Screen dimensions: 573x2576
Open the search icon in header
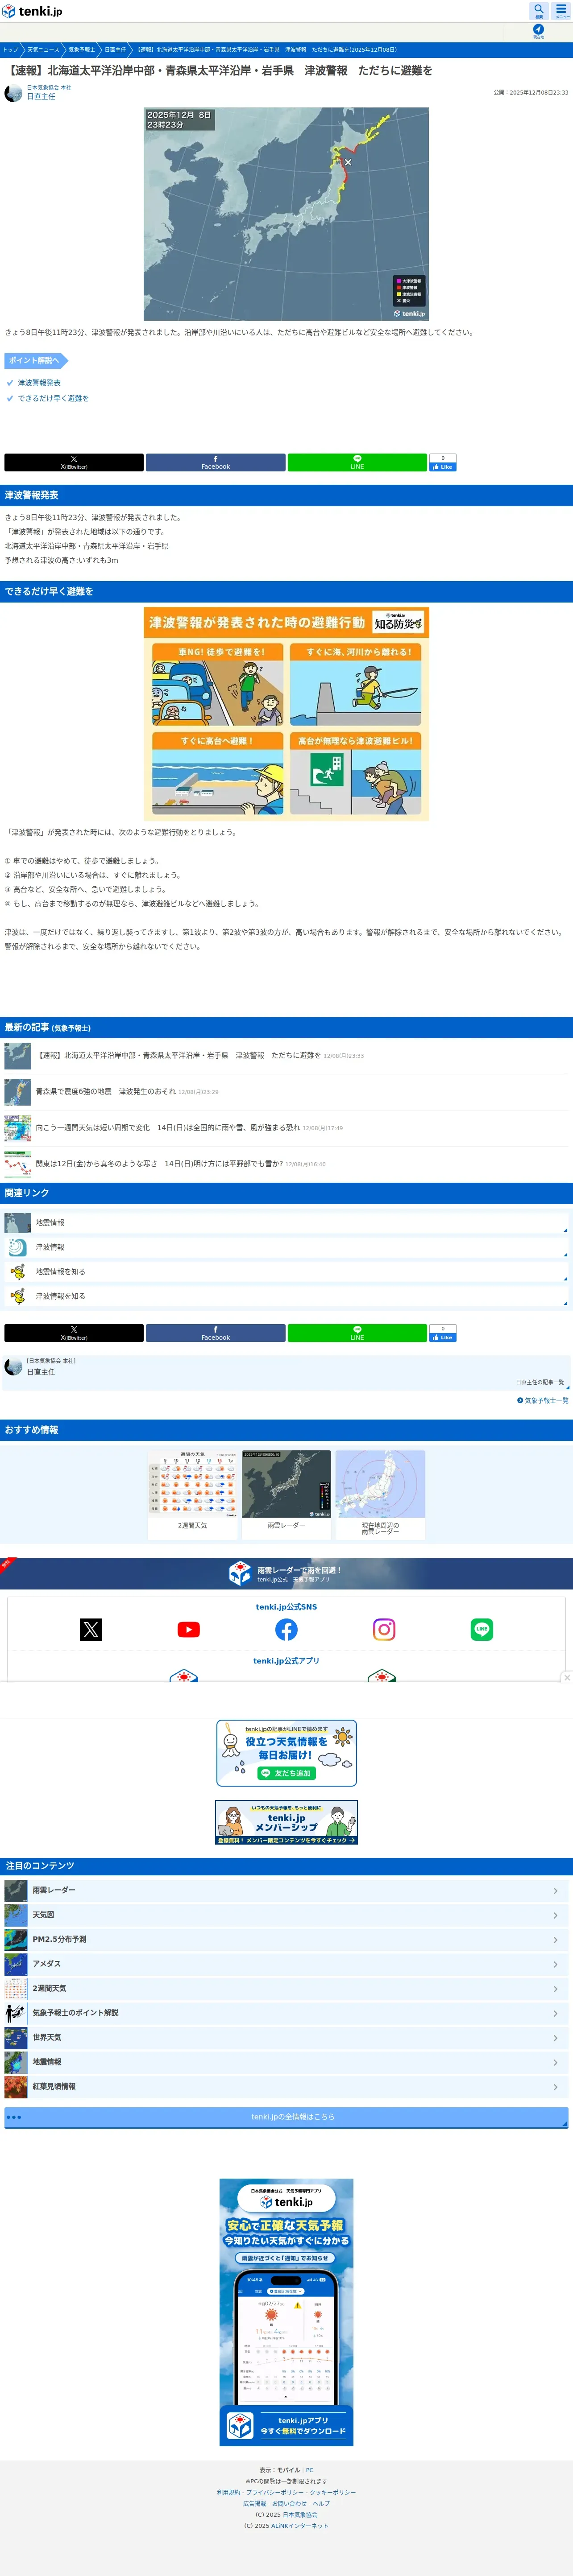[538, 11]
